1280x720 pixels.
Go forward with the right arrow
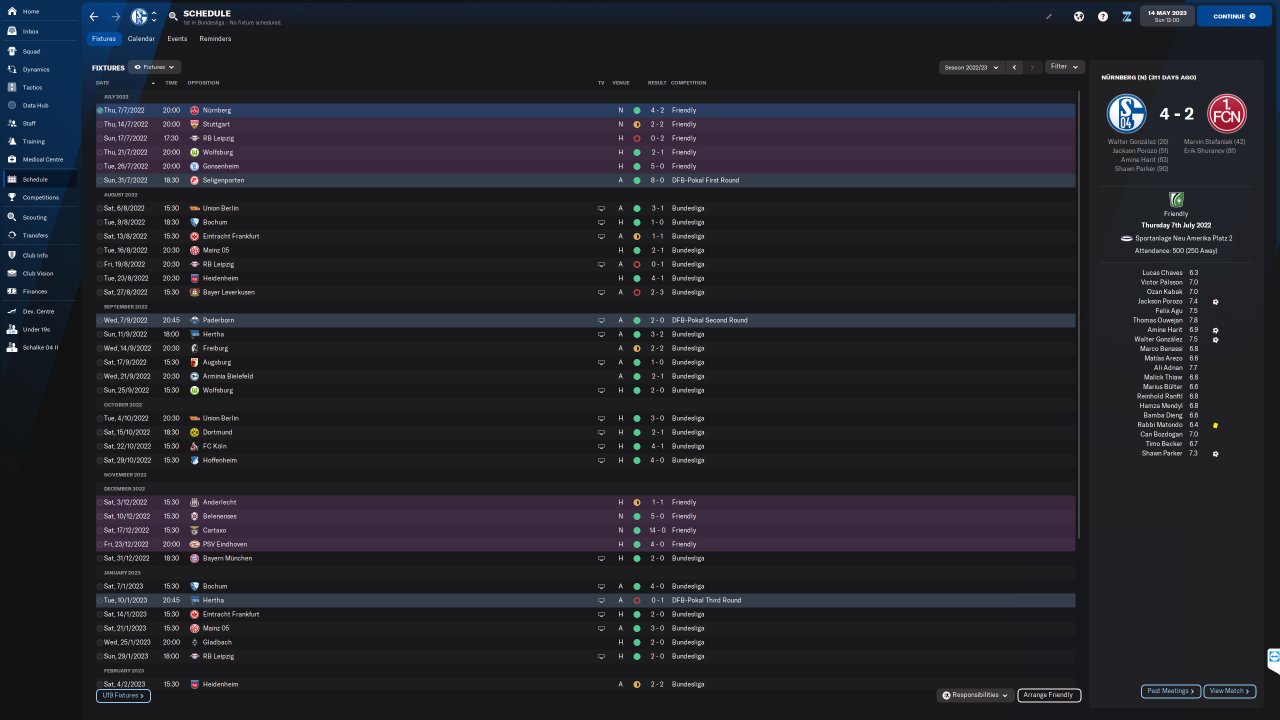116,17
